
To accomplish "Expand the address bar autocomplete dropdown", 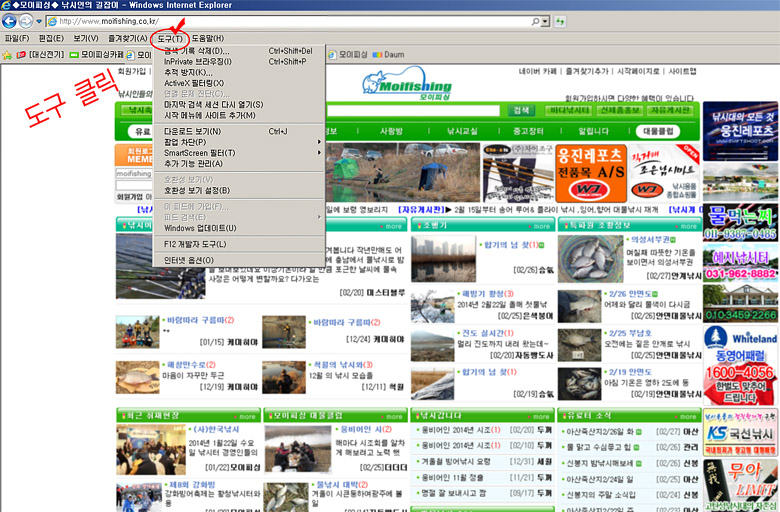I will pos(546,21).
